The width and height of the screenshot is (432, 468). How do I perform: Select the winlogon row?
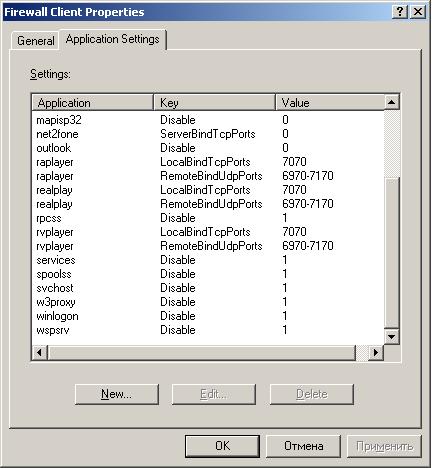(208, 316)
